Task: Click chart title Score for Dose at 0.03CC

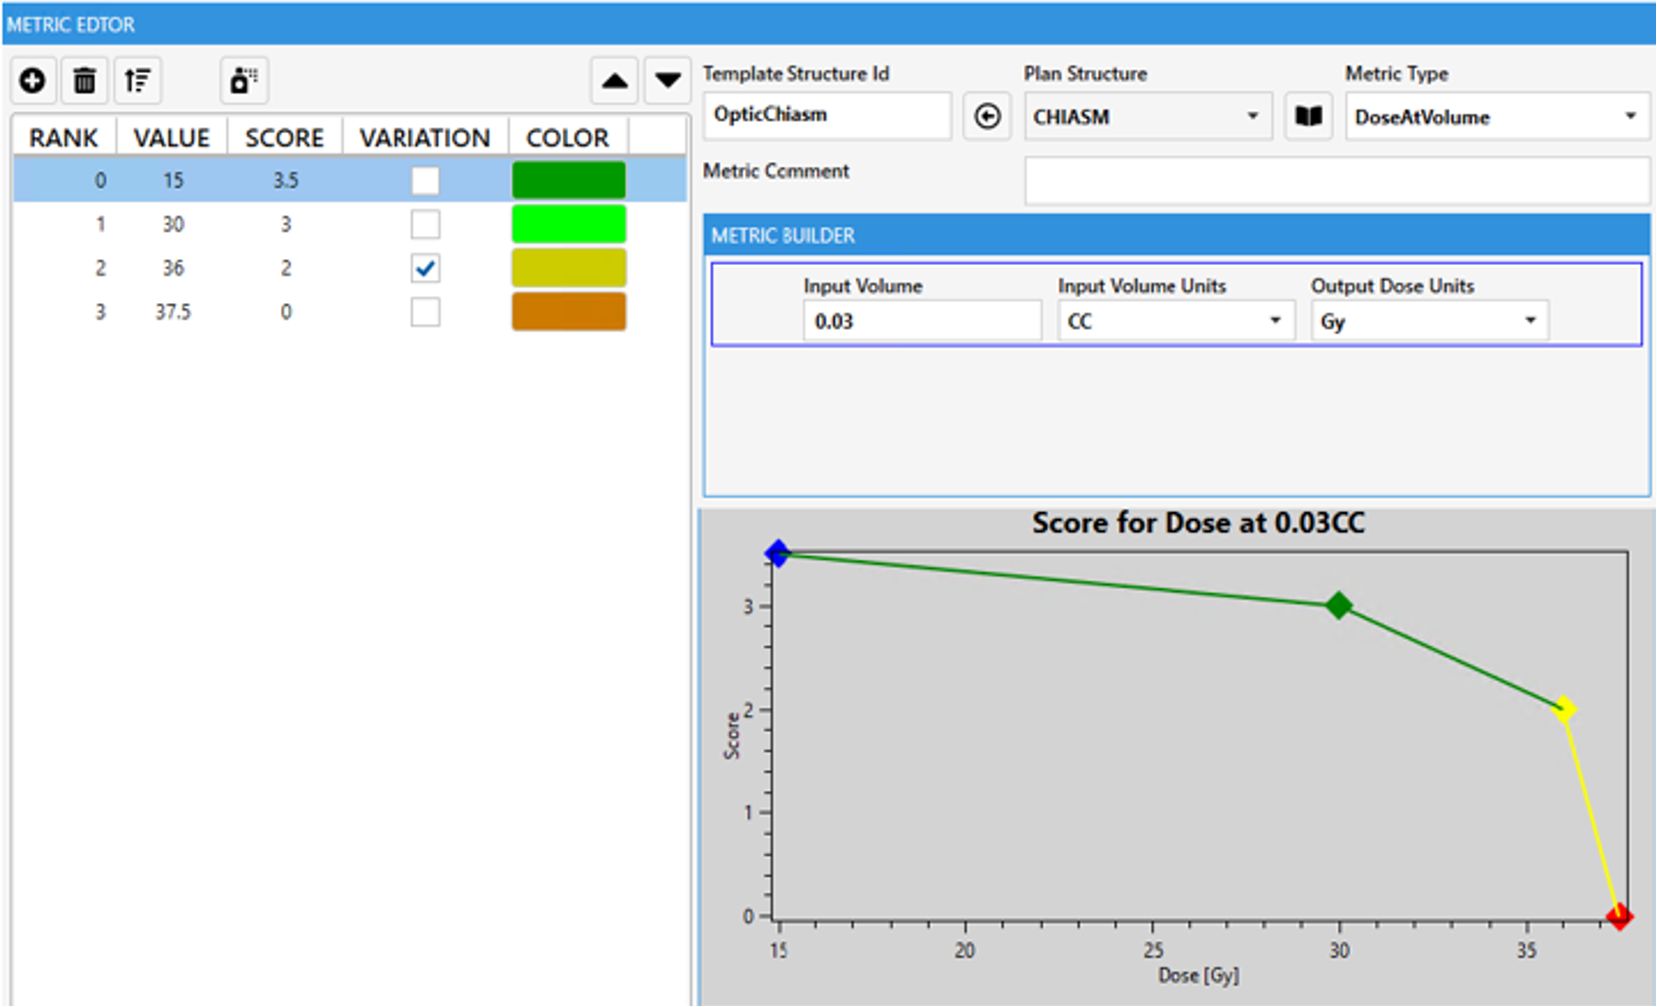Action: pos(1198,523)
